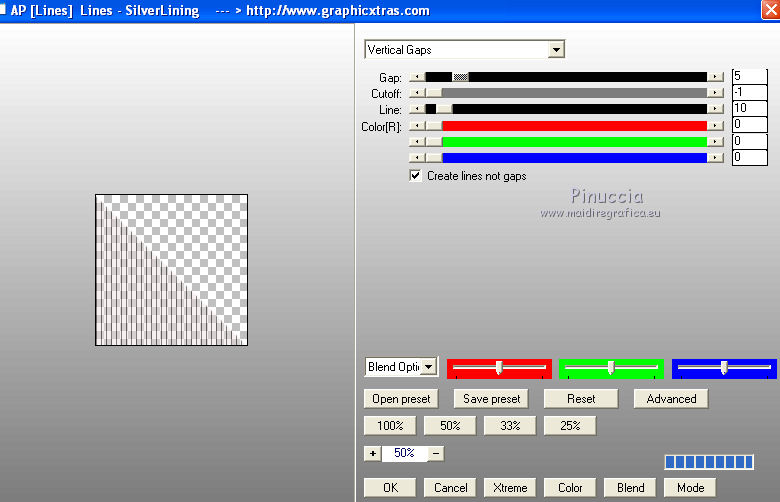Click the plus zoom-in button
The image size is (780, 502).
(x=373, y=453)
